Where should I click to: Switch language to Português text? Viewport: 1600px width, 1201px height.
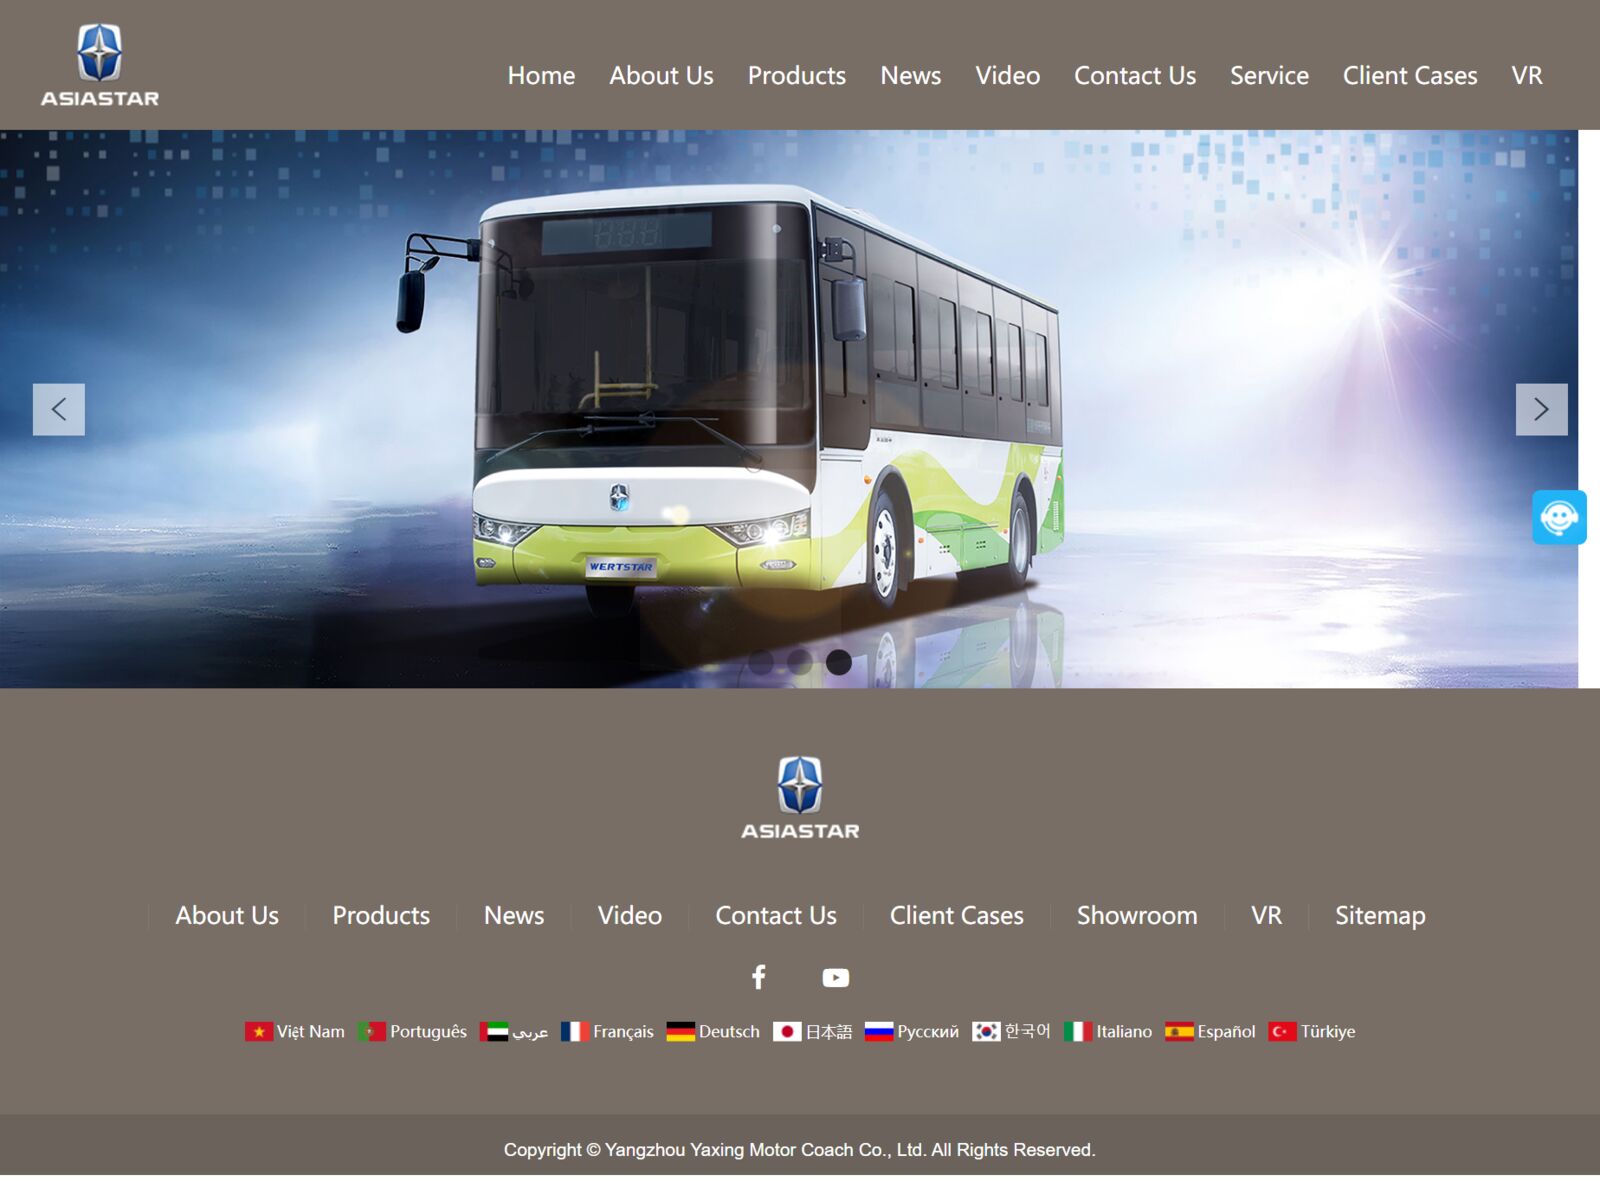pyautogui.click(x=428, y=1031)
